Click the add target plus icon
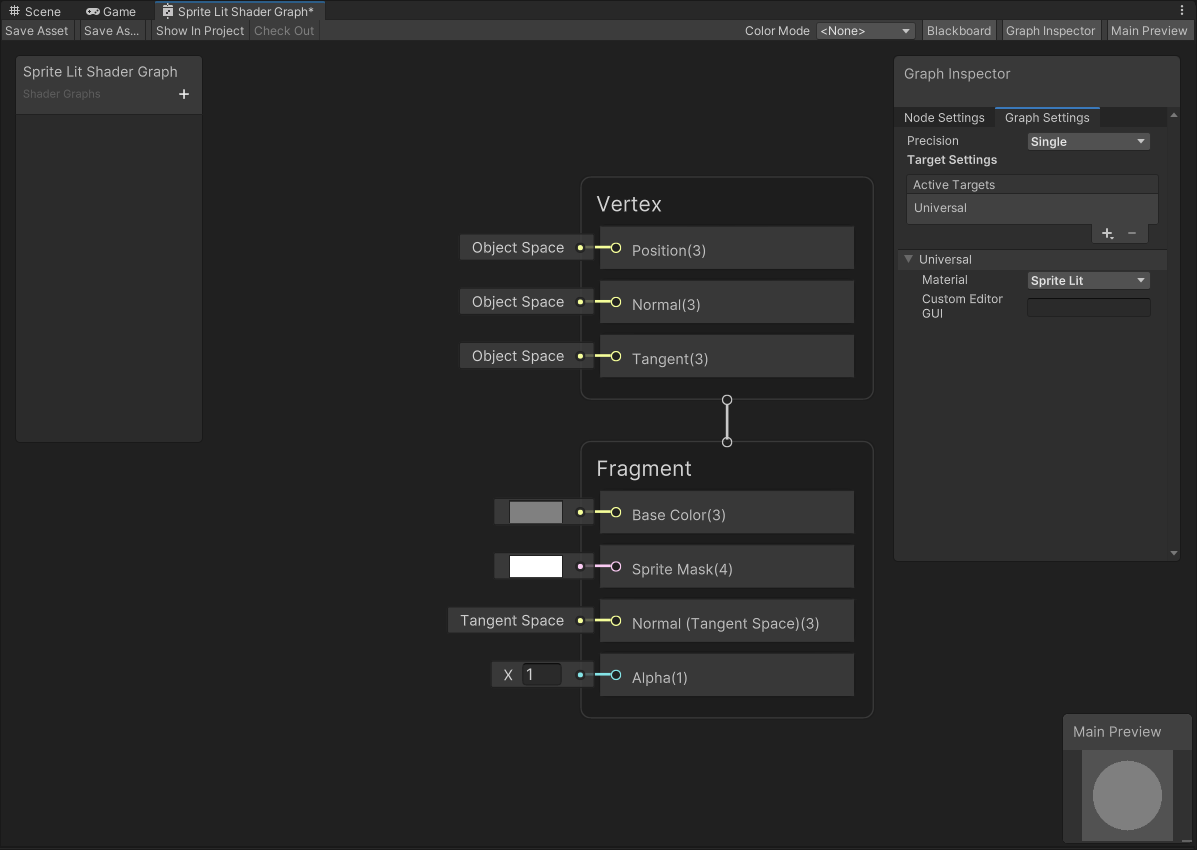Screen dimensions: 1197x850 click(1107, 233)
